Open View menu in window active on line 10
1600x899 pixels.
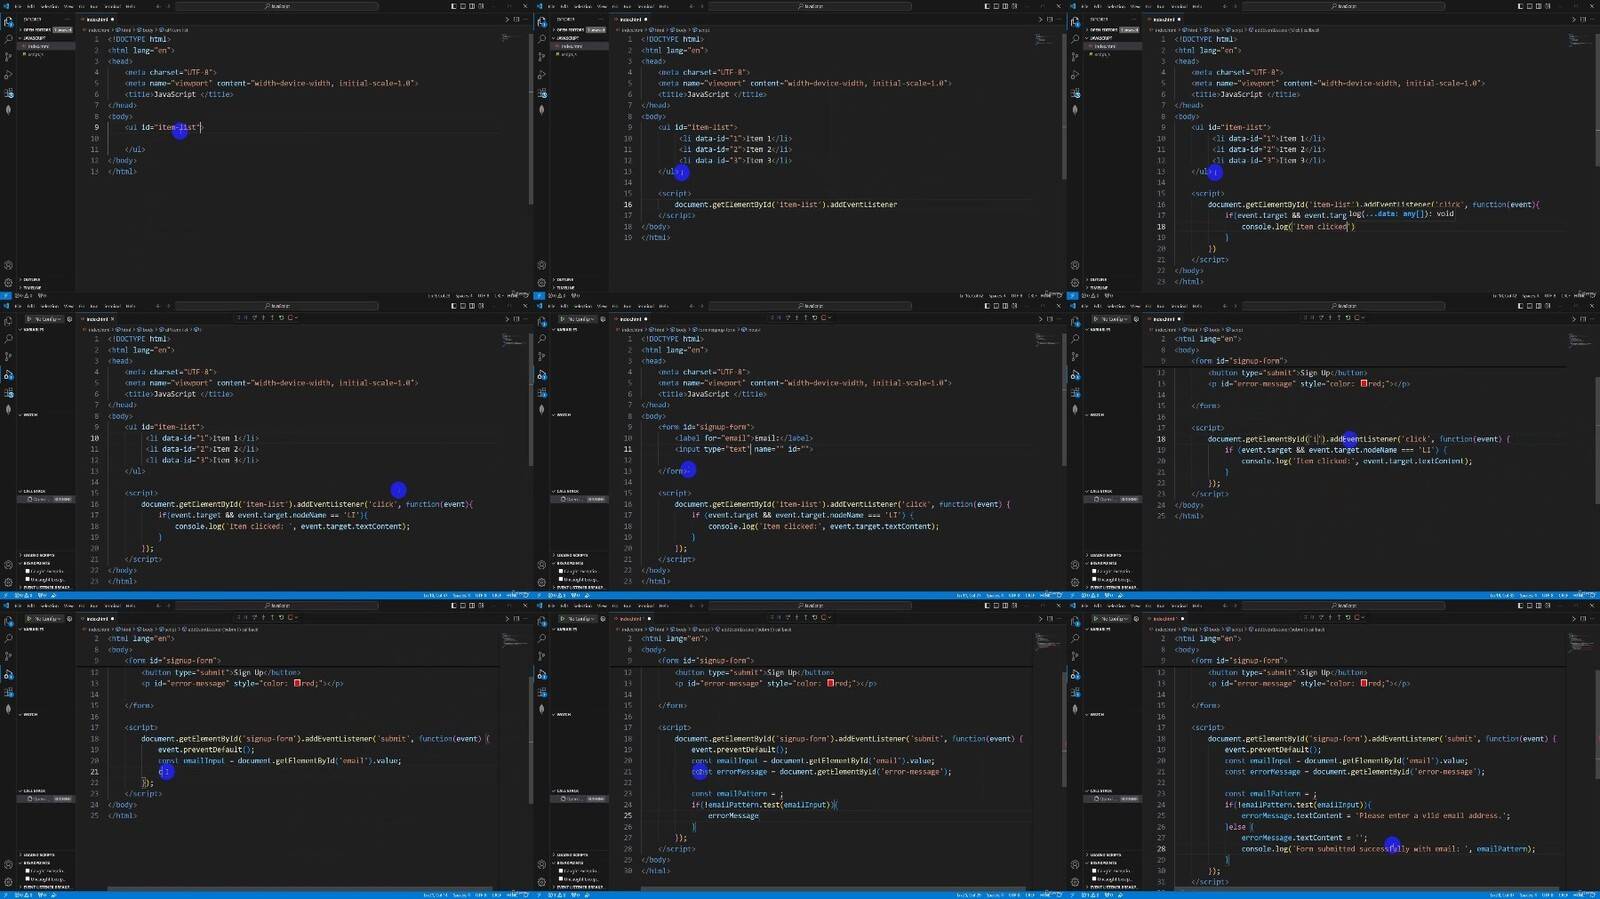coord(68,306)
